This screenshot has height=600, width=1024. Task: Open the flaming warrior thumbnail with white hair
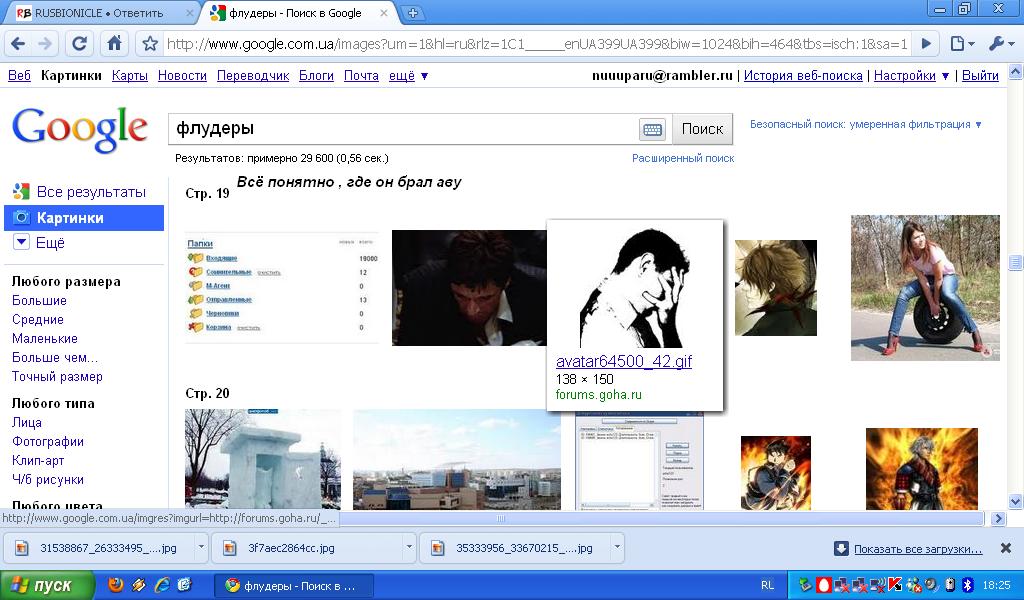pyautogui.click(x=921, y=469)
